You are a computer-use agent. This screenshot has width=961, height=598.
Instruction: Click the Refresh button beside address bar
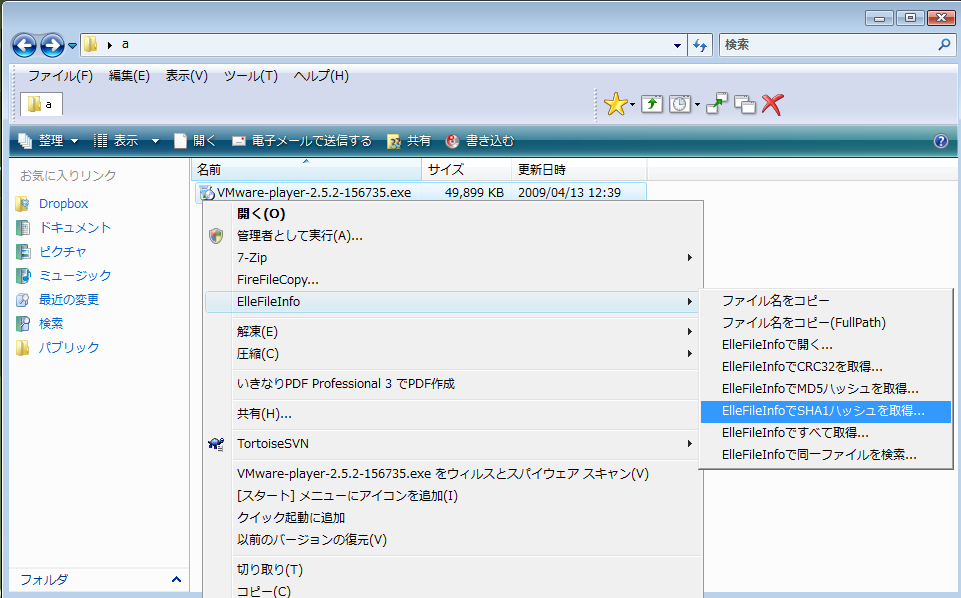(700, 45)
